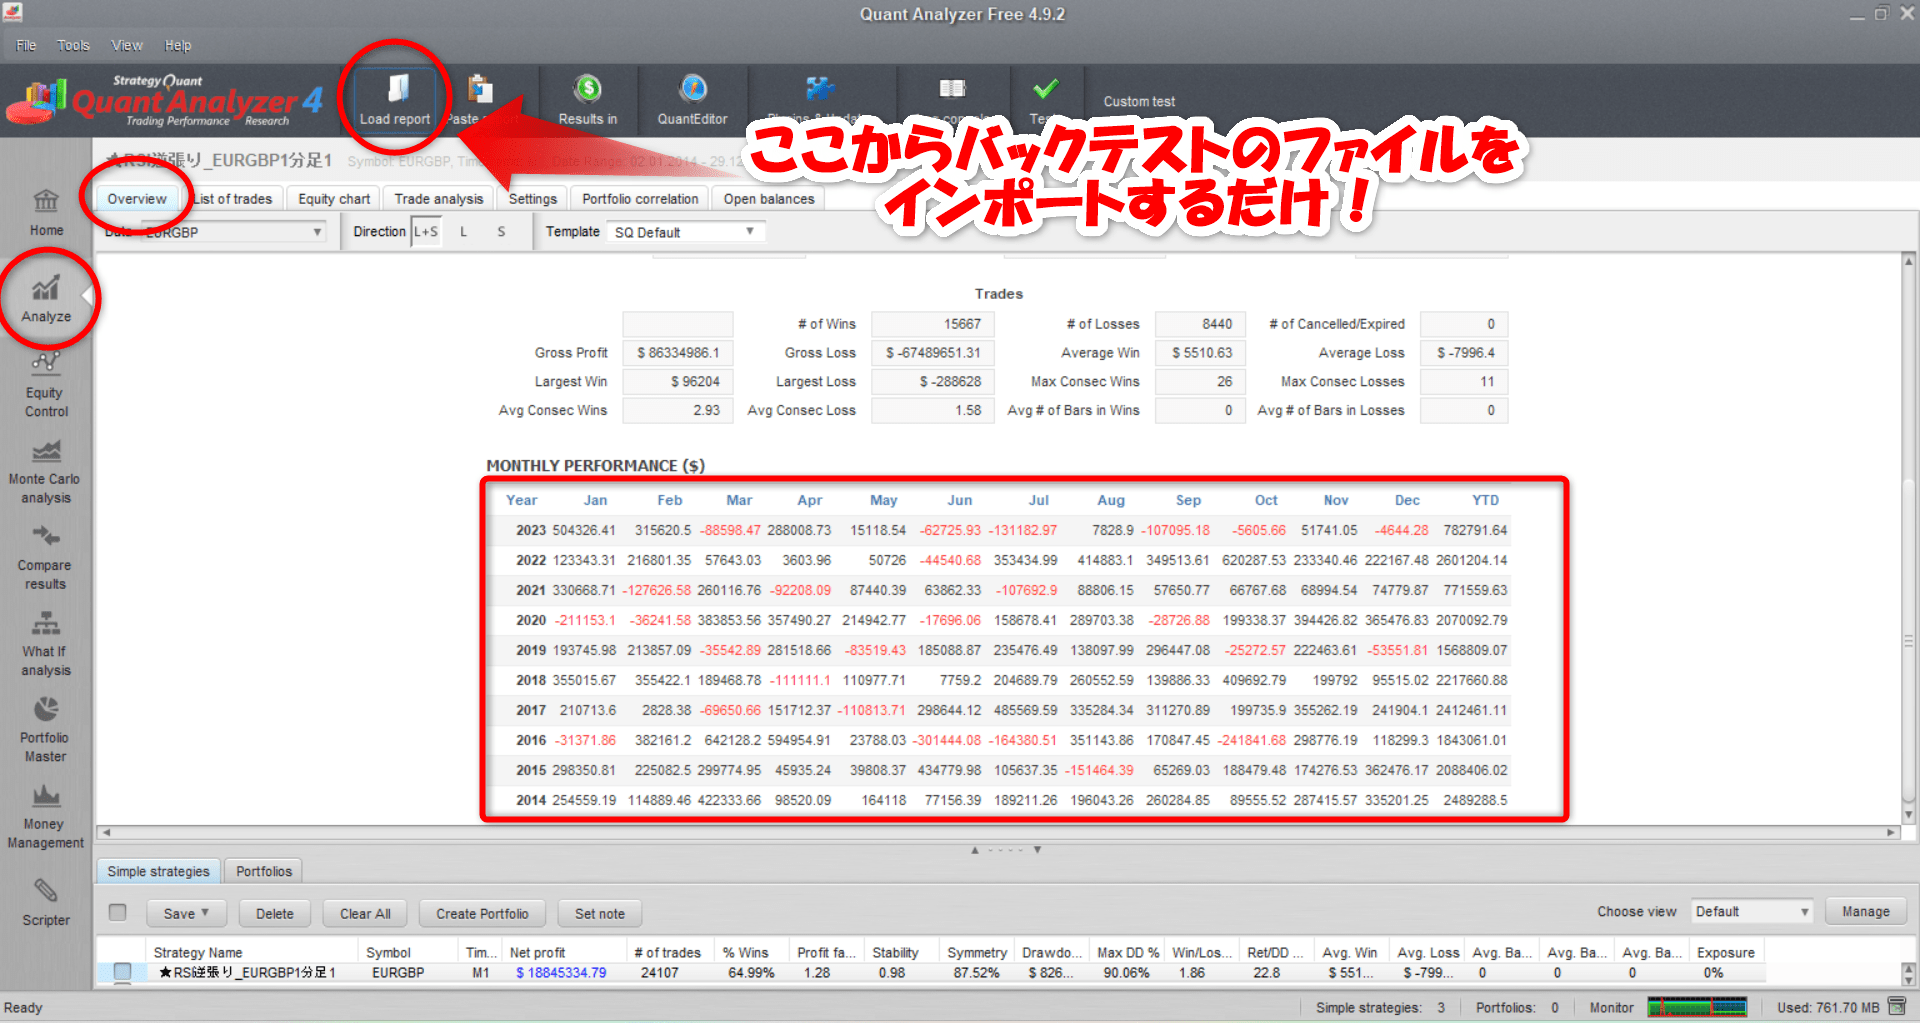Click the Results in toolbar icon

pyautogui.click(x=587, y=99)
